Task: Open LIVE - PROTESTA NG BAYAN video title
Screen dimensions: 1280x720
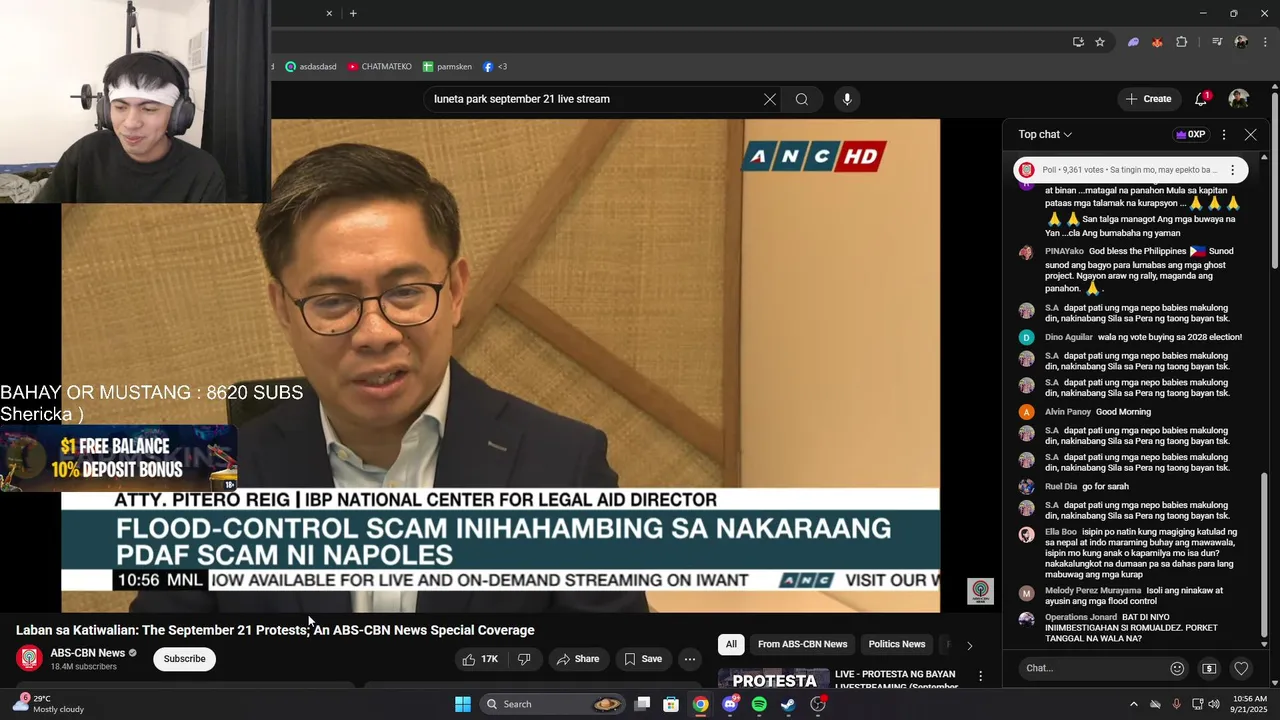Action: coord(896,680)
